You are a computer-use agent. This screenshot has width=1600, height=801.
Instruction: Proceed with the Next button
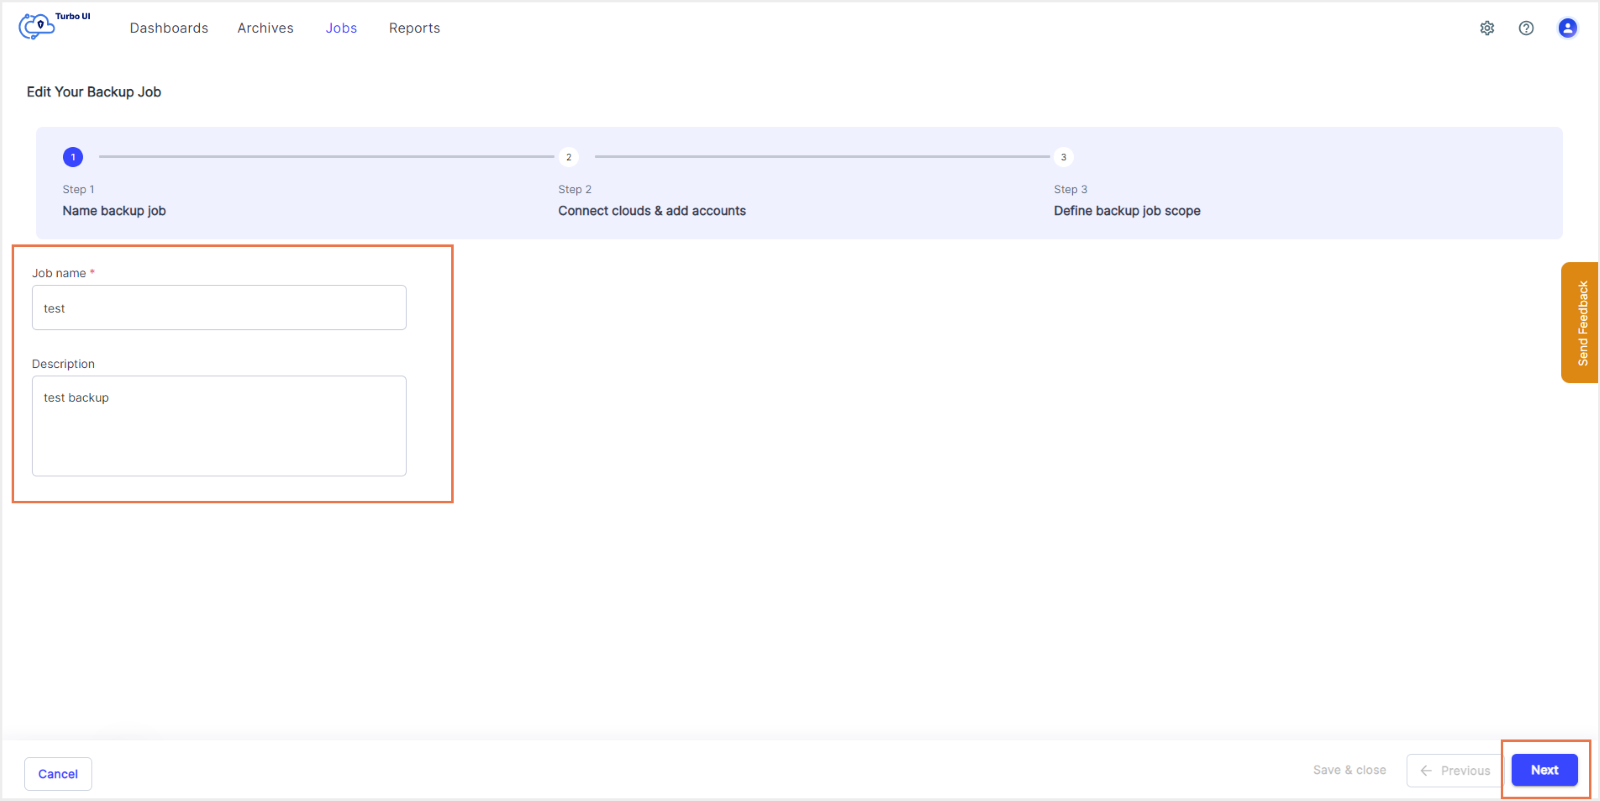click(1544, 770)
